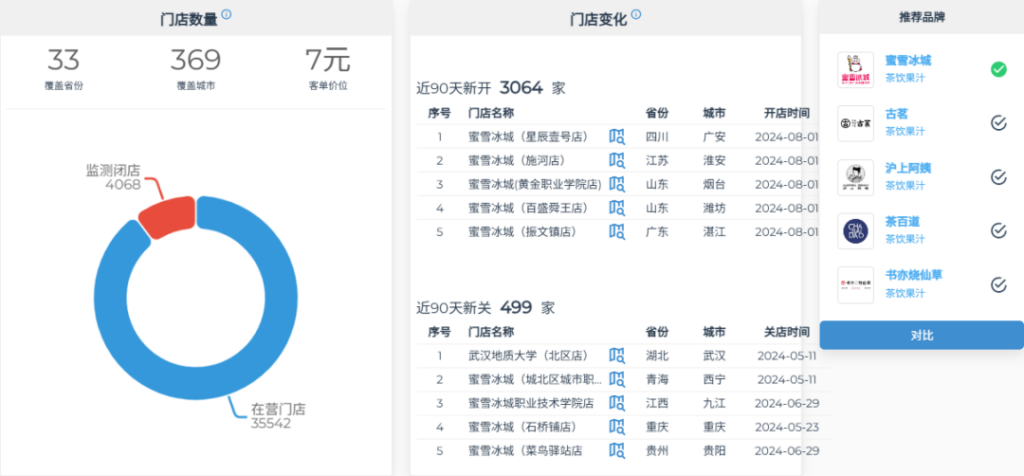
Task: Click the 书亦烧仙草 brand logo
Action: coord(856,285)
